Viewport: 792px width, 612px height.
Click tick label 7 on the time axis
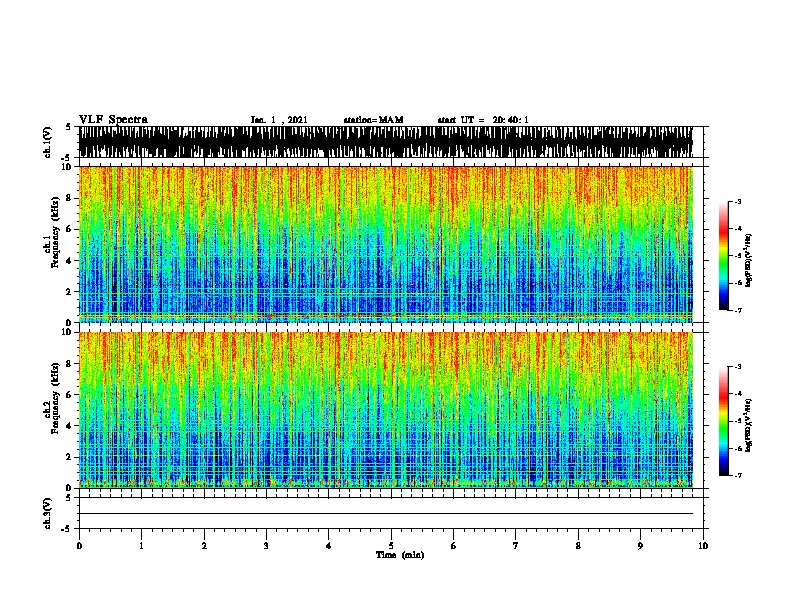click(516, 546)
